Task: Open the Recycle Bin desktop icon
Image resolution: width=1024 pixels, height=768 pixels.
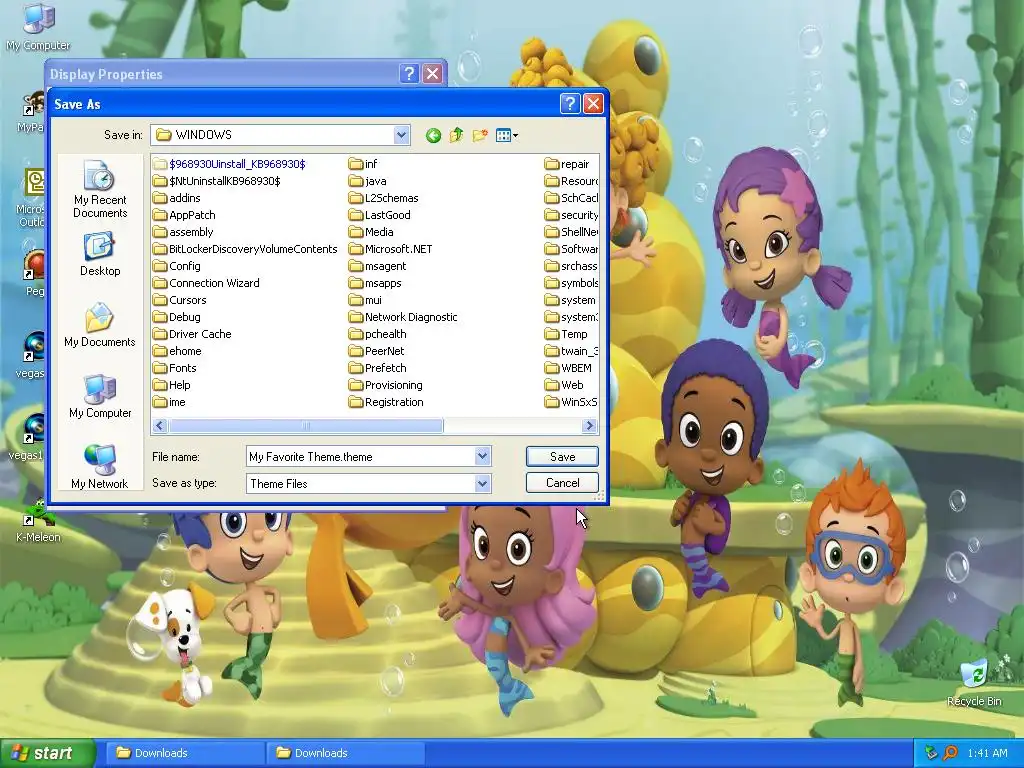Action: pos(974,682)
